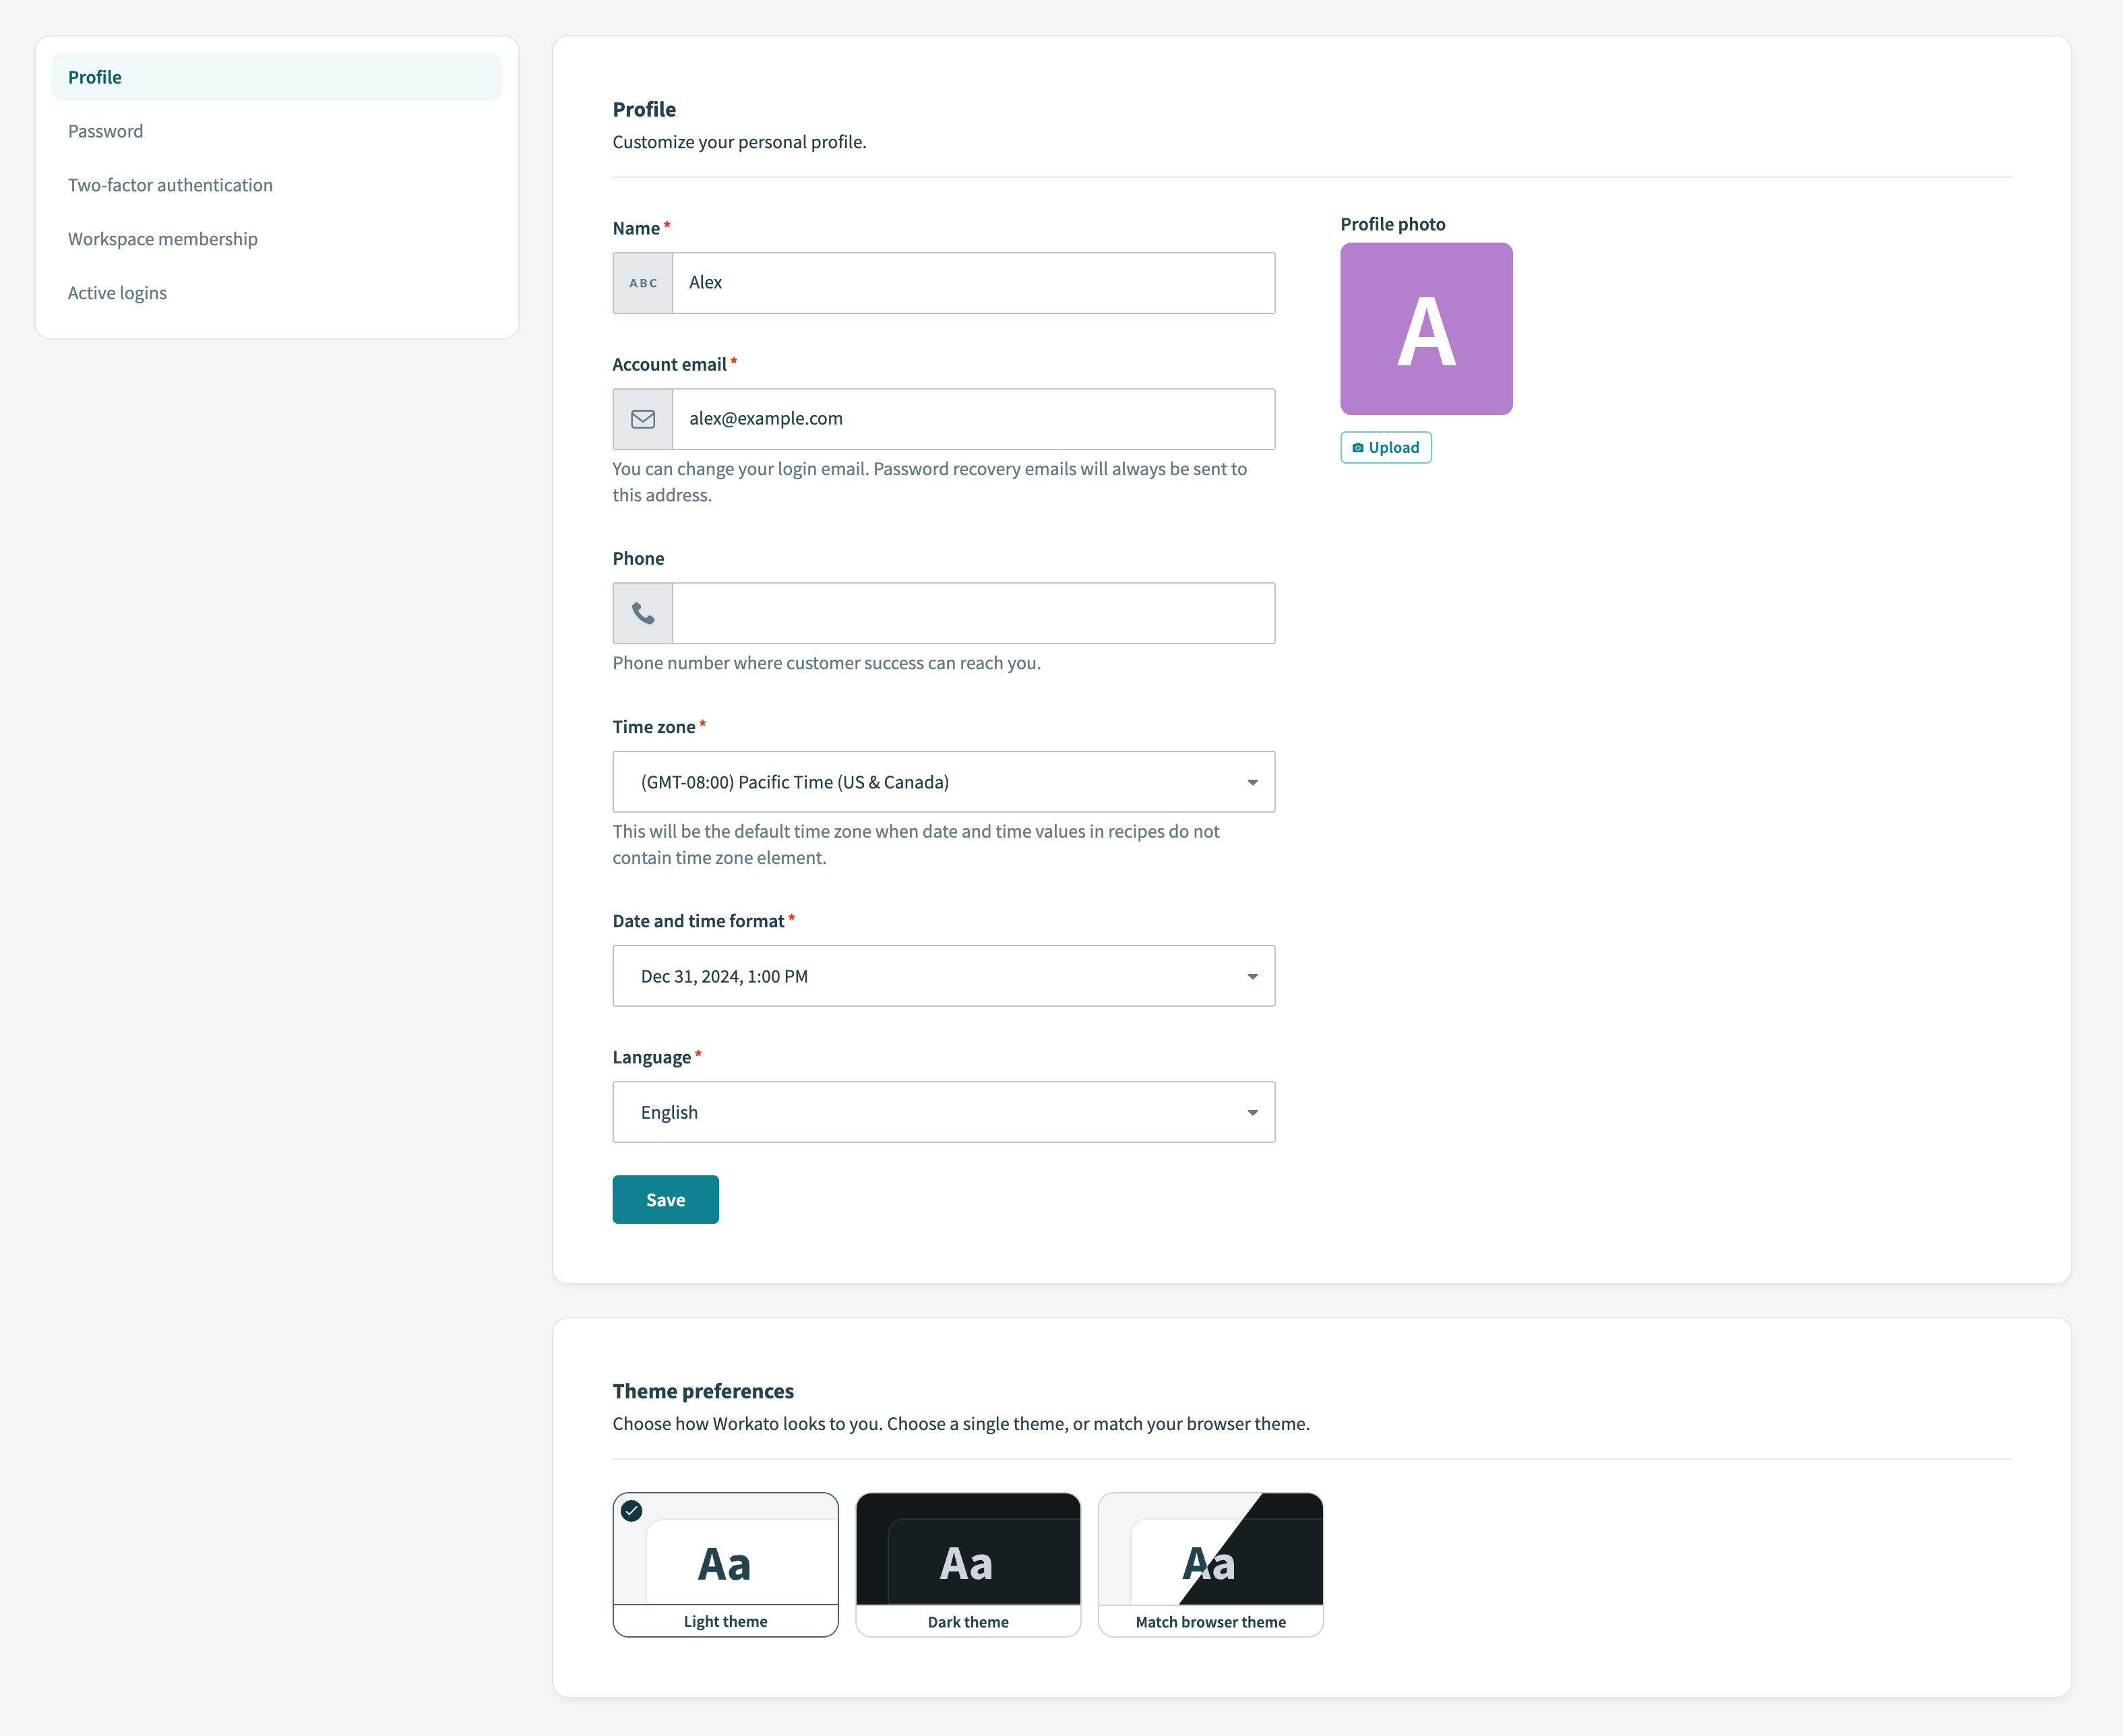The width and height of the screenshot is (2123, 1736).
Task: Click the checkmark badge on Light theme
Action: tap(631, 1512)
